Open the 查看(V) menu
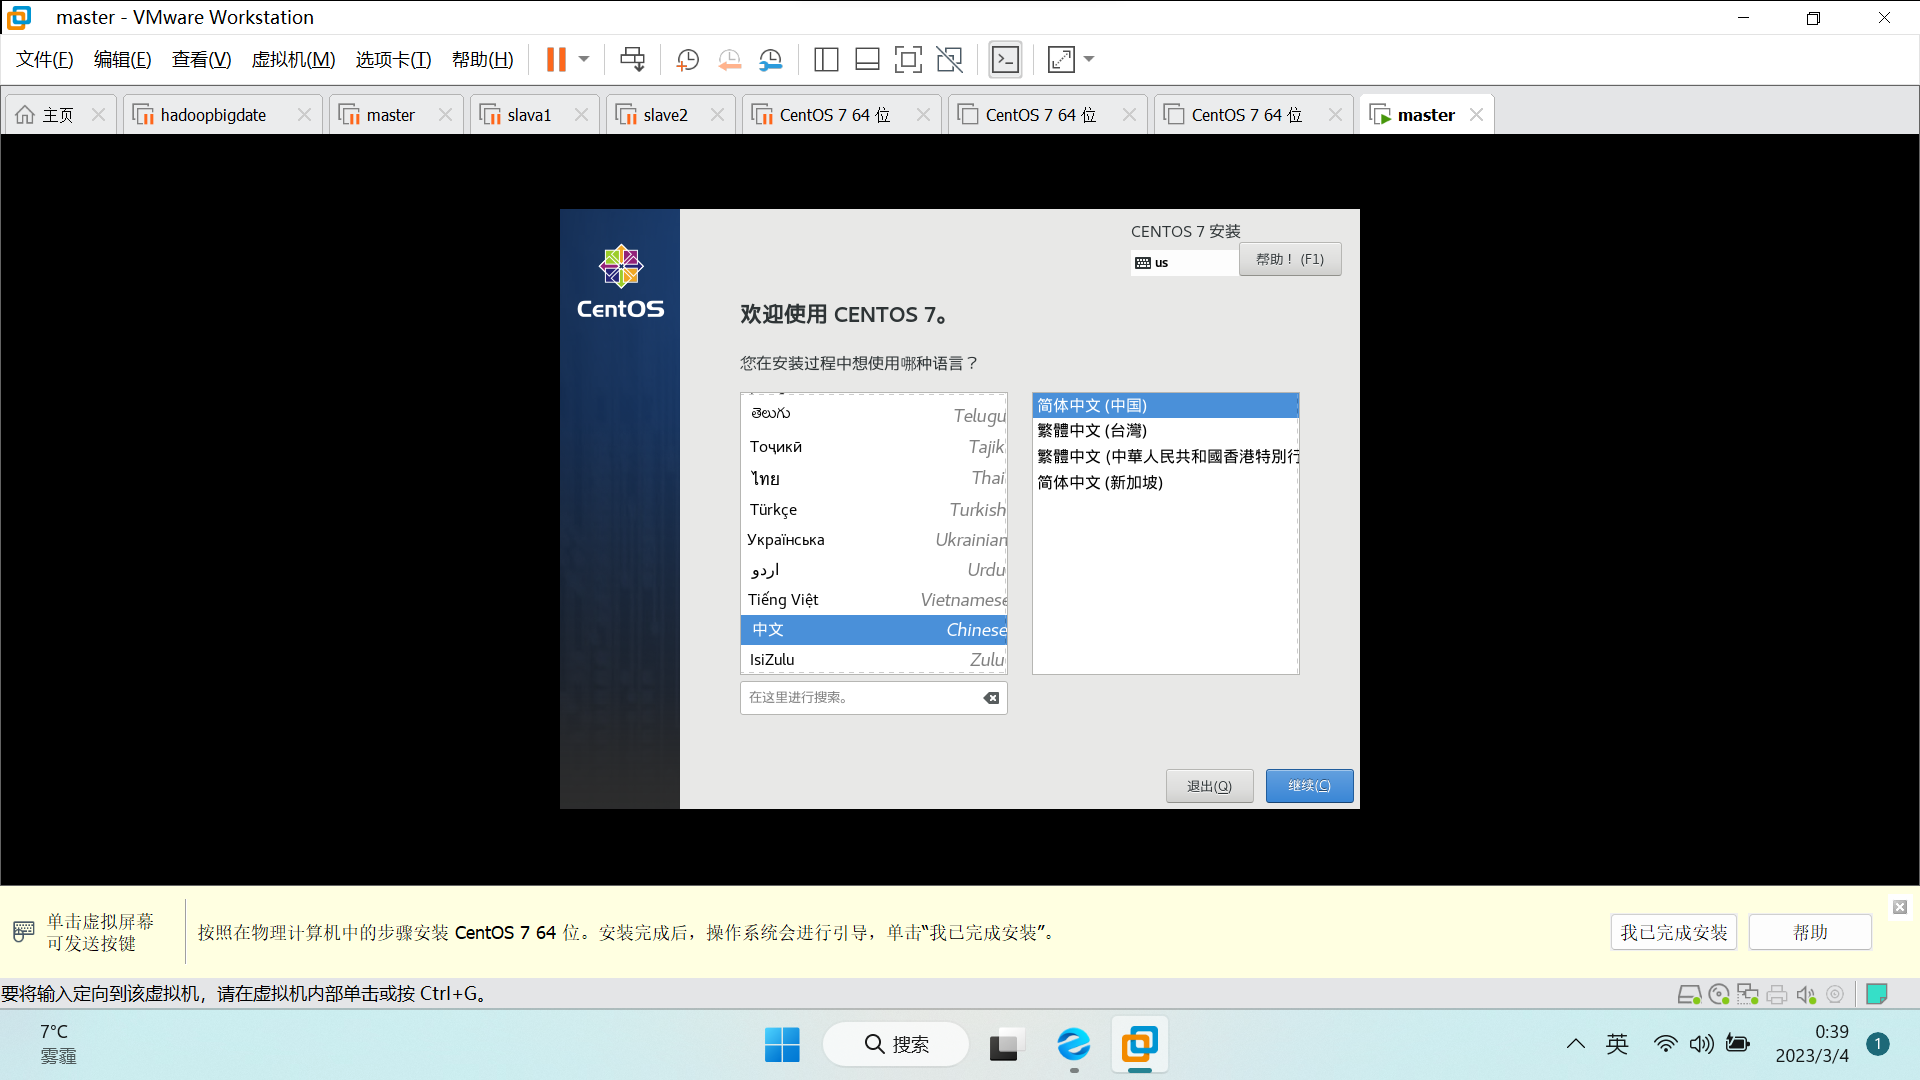 point(201,60)
